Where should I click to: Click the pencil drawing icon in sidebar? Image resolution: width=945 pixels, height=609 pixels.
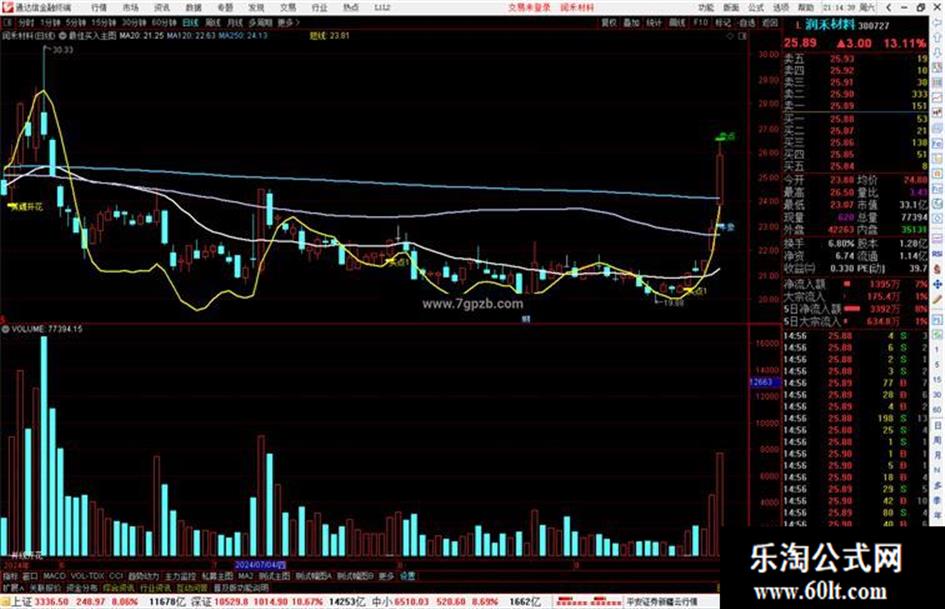tap(937, 300)
